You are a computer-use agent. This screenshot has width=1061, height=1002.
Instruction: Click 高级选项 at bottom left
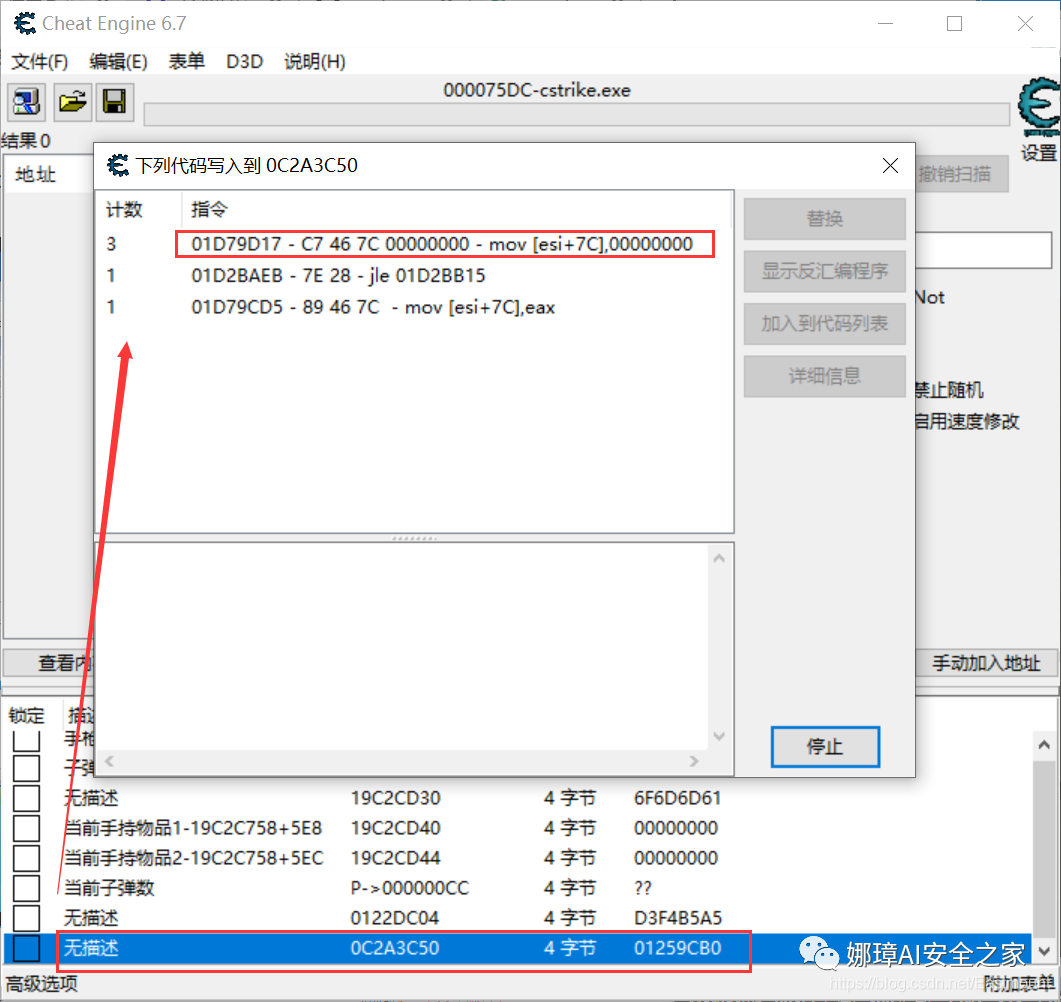(x=42, y=984)
